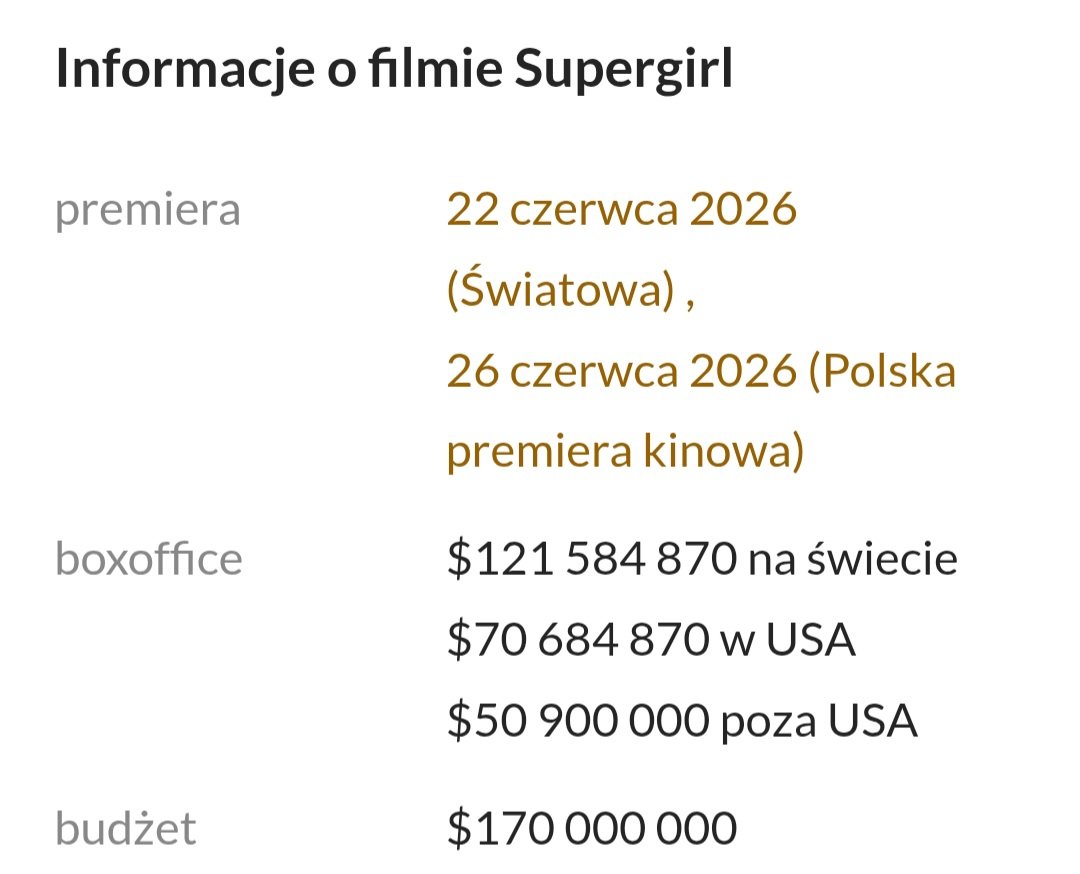
Task: Click the w USA text
Action: (788, 640)
